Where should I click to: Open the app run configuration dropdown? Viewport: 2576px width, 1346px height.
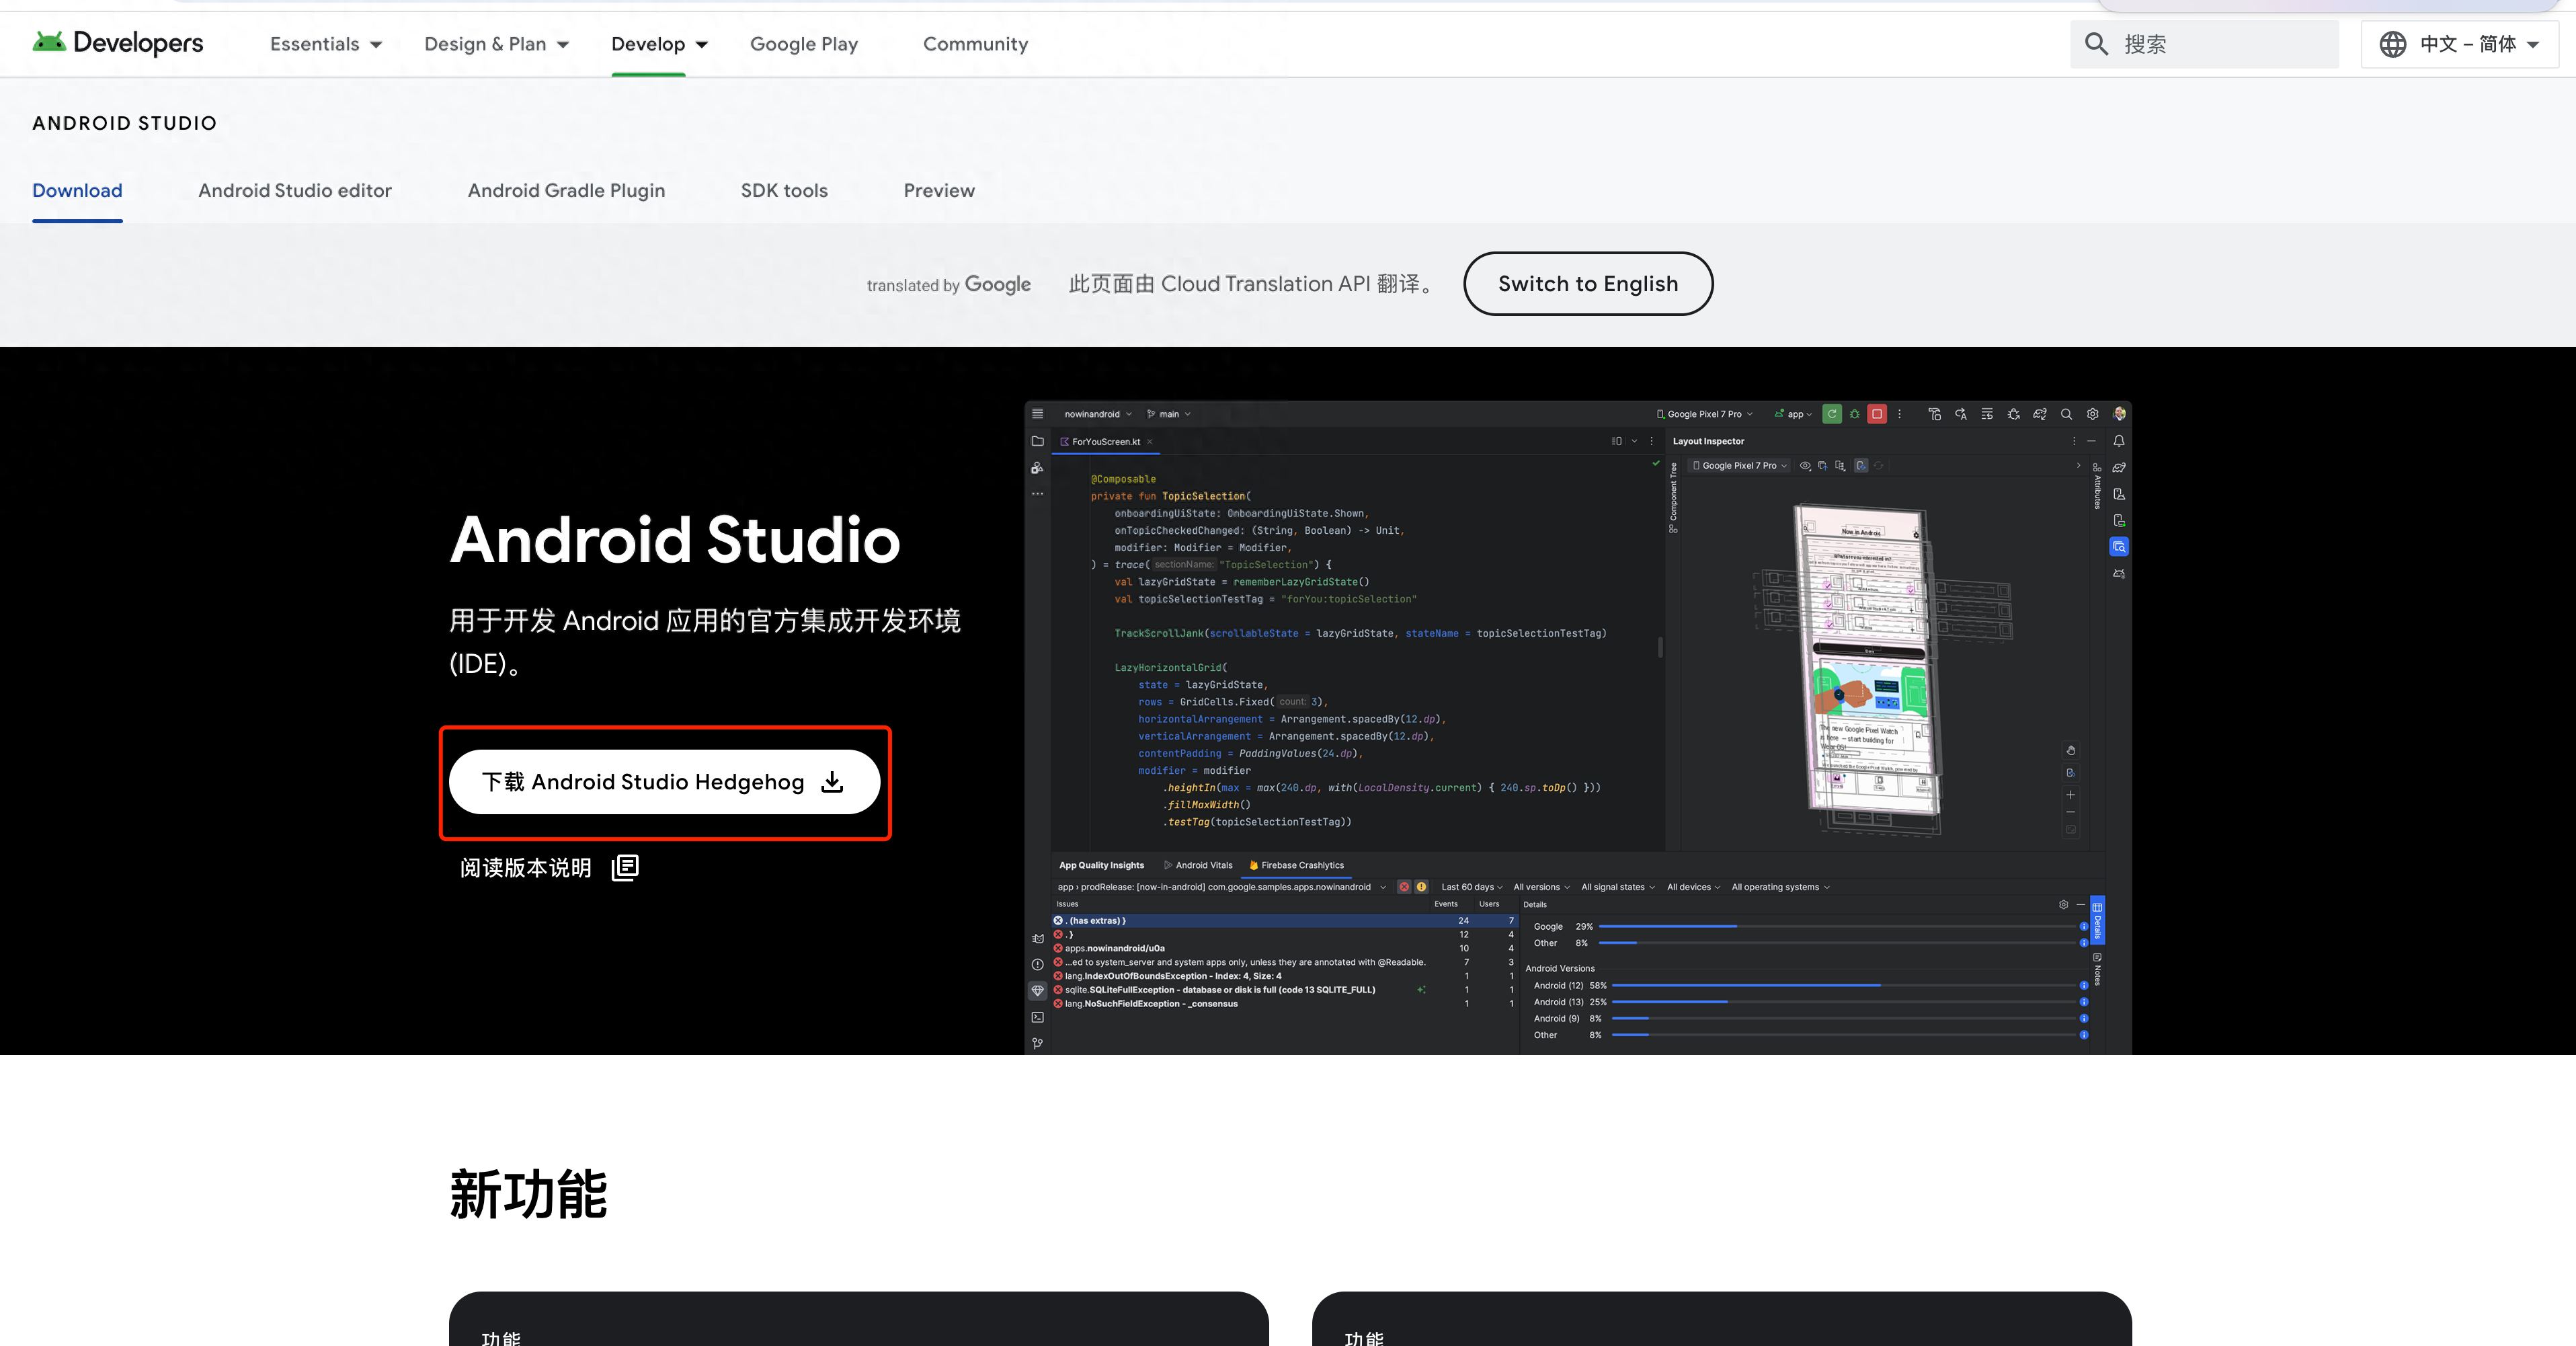pos(1793,414)
